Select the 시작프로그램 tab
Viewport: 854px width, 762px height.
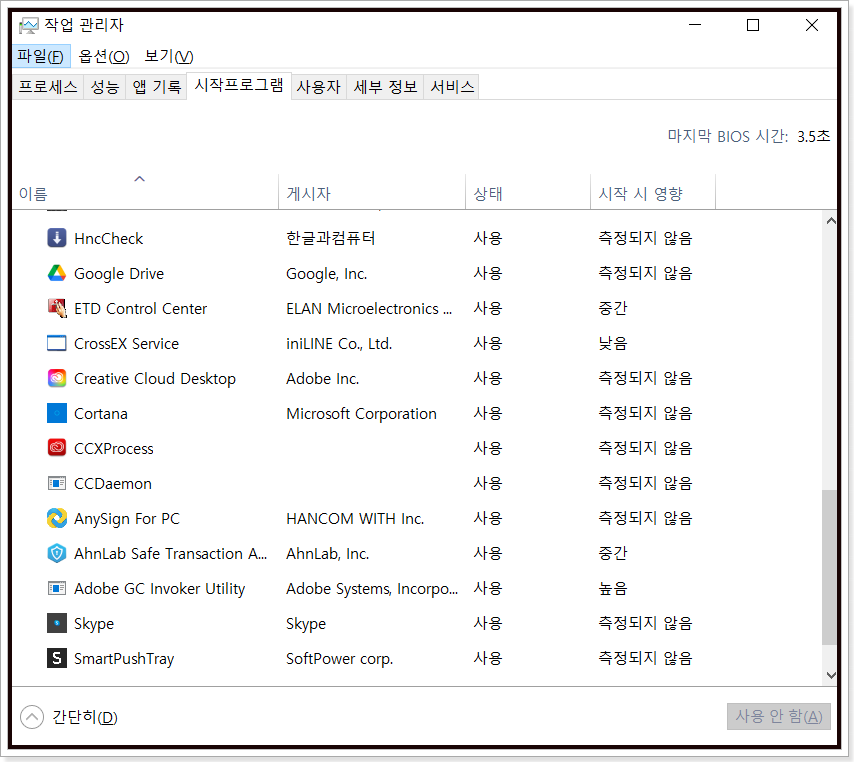tap(239, 85)
